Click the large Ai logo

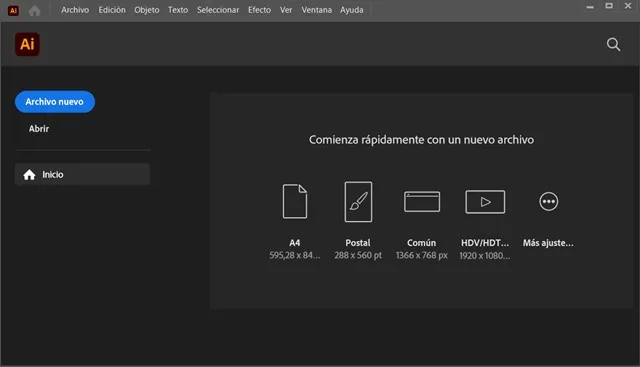27,44
